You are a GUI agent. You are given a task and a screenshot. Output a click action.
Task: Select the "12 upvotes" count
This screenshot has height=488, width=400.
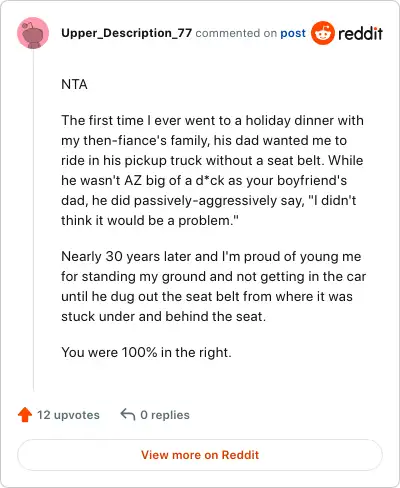[68, 415]
